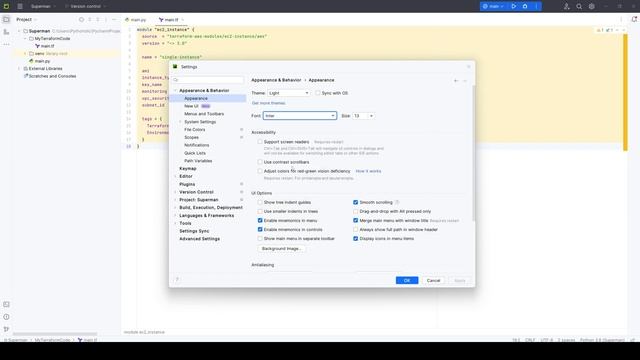Open run toolbar more actions ellipsis
Image resolution: width=640 pixels, height=360 pixels.
click(536, 6)
